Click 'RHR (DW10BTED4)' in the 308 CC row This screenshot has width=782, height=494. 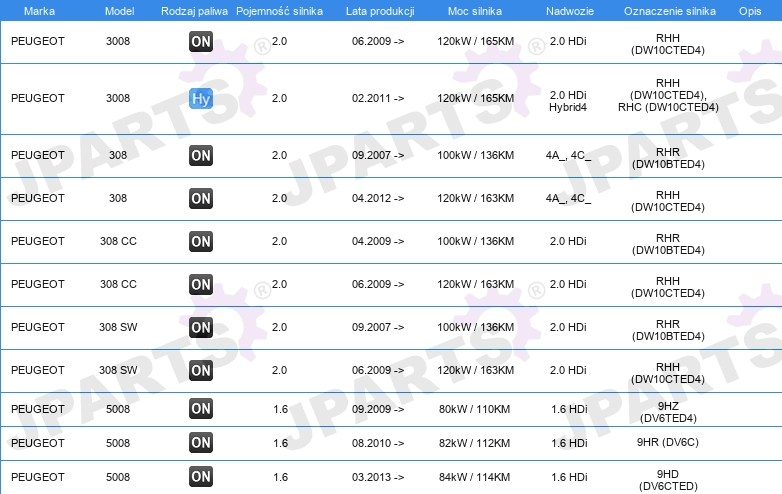coord(668,244)
